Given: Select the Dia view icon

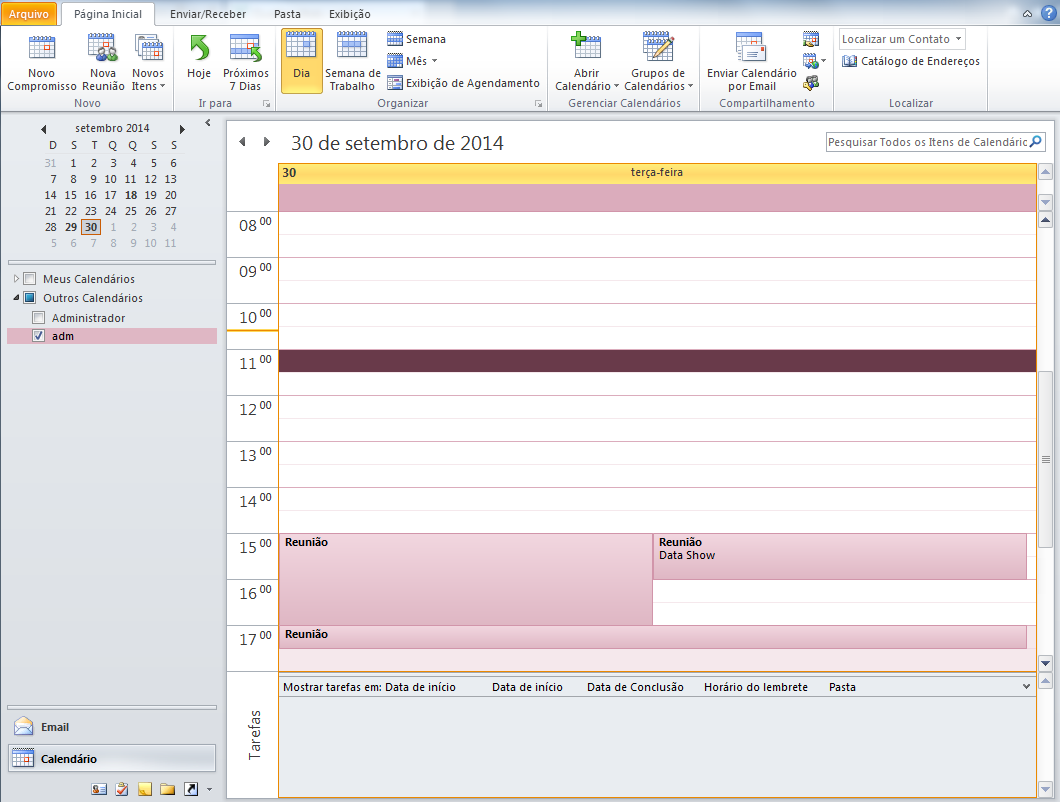Looking at the screenshot, I should click(x=301, y=50).
